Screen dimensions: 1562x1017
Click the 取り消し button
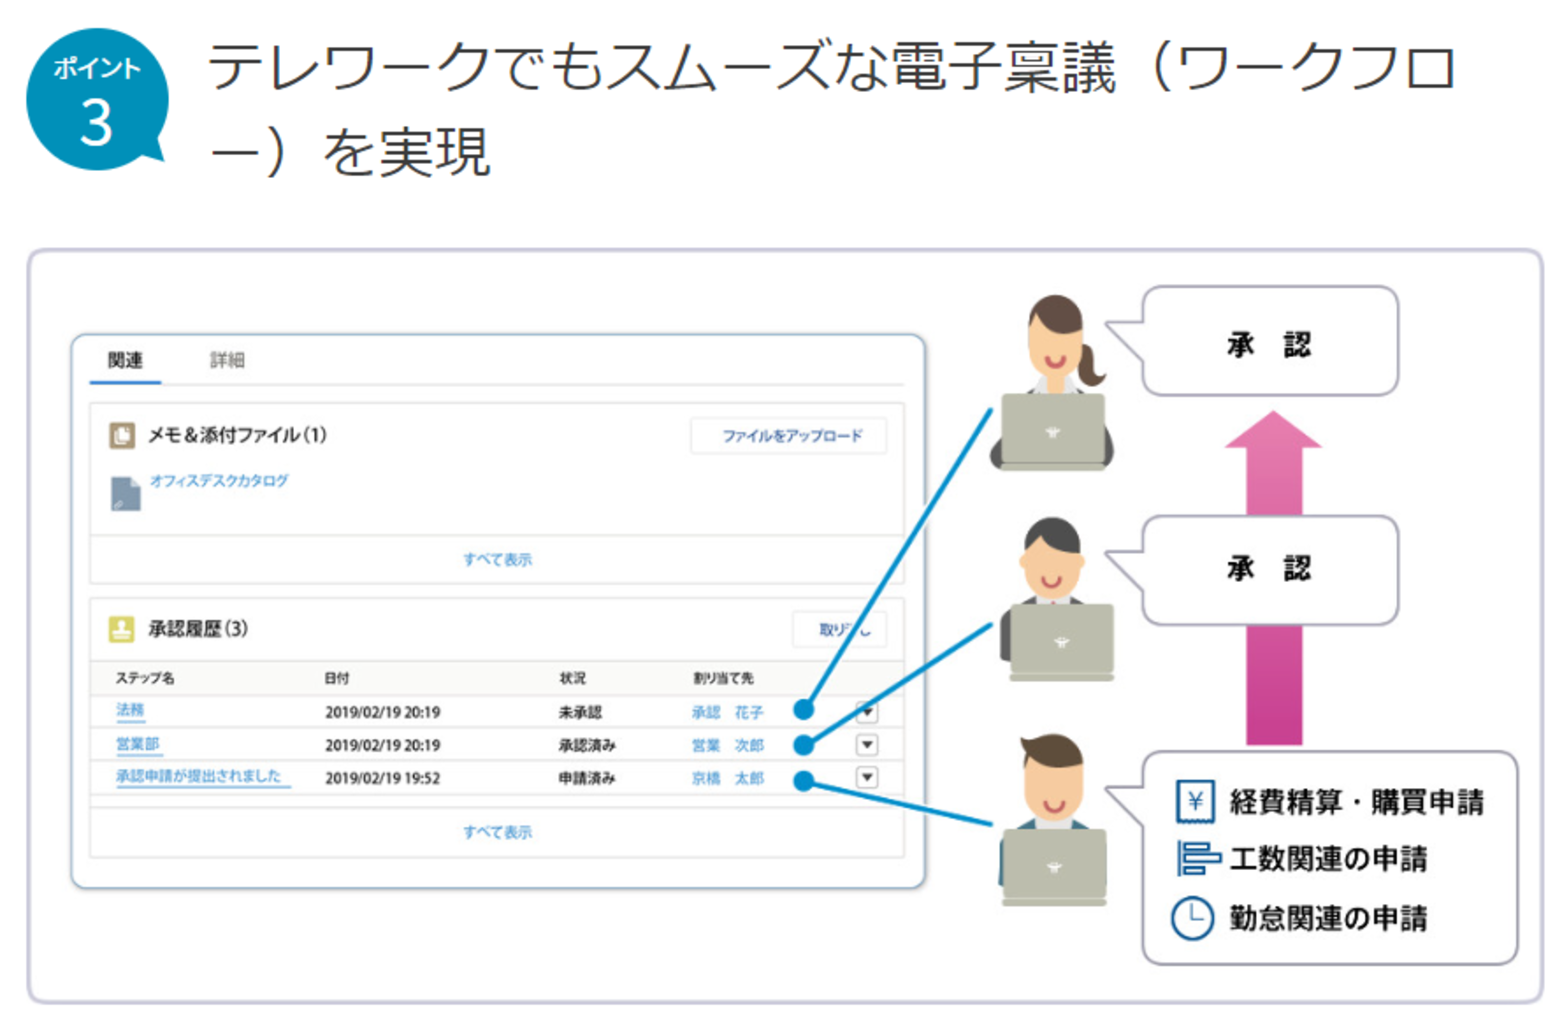840,628
